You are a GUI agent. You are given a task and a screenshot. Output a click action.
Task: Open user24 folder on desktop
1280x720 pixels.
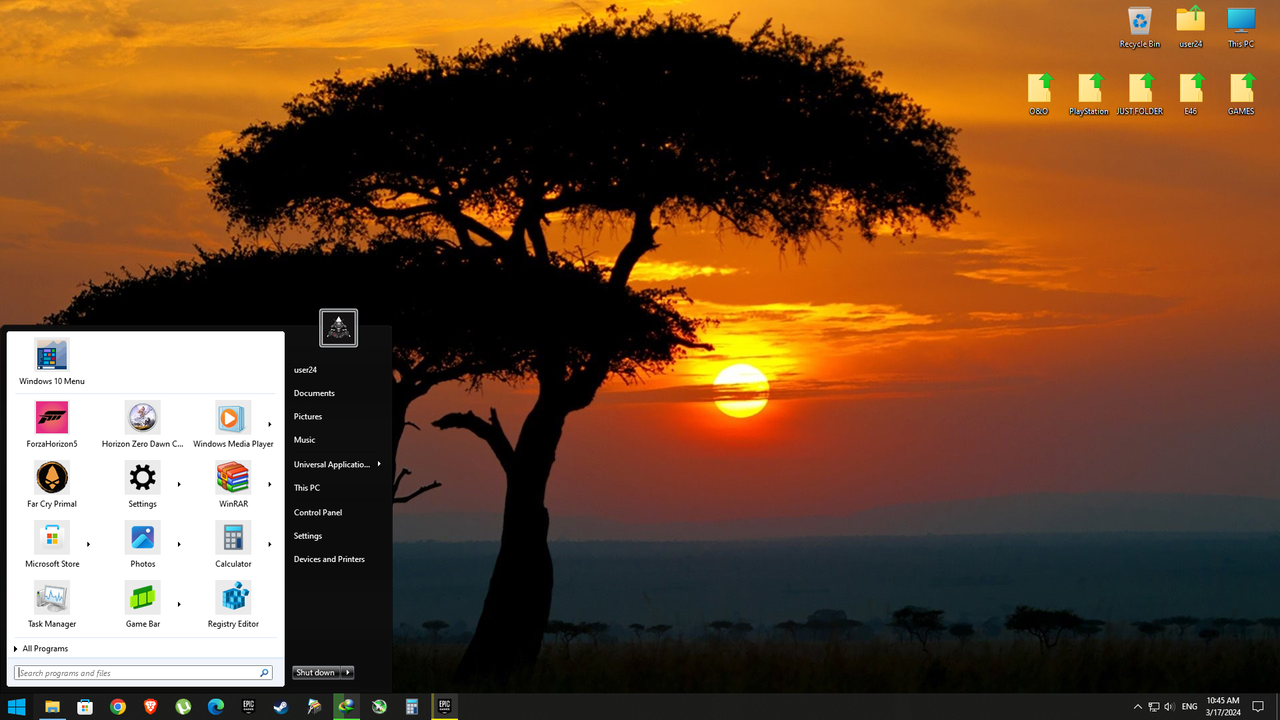[1190, 27]
